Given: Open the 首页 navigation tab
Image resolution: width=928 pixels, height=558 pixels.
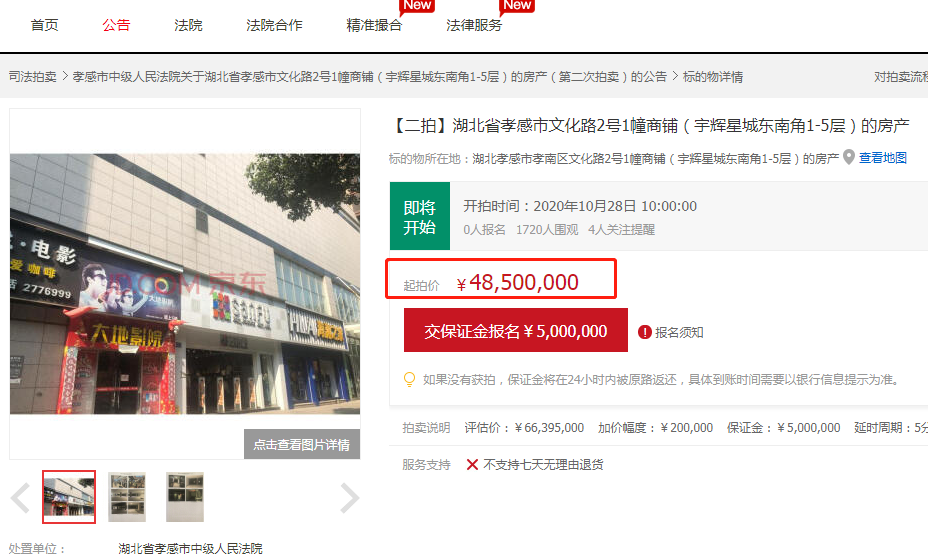Looking at the screenshot, I should tap(45, 25).
